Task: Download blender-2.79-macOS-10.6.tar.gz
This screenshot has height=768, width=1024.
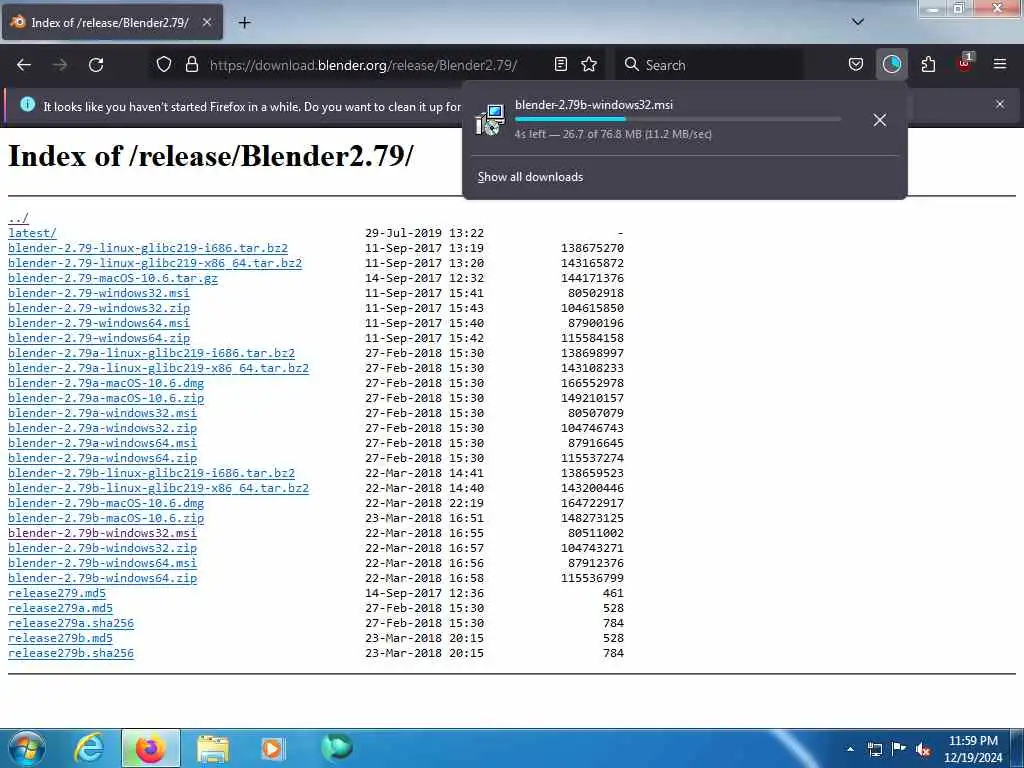Action: pyautogui.click(x=113, y=278)
